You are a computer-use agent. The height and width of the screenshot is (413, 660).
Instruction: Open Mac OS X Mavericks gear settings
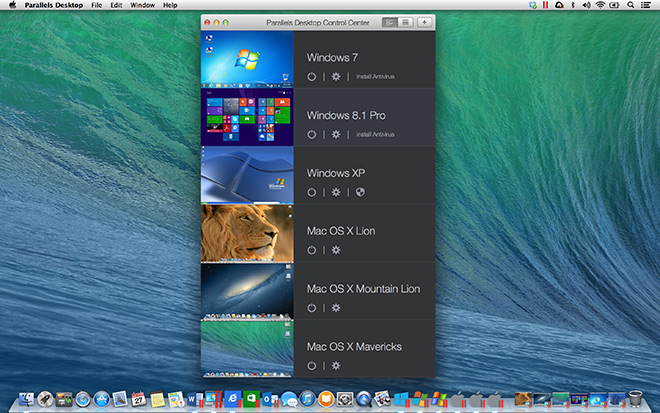[x=335, y=365]
